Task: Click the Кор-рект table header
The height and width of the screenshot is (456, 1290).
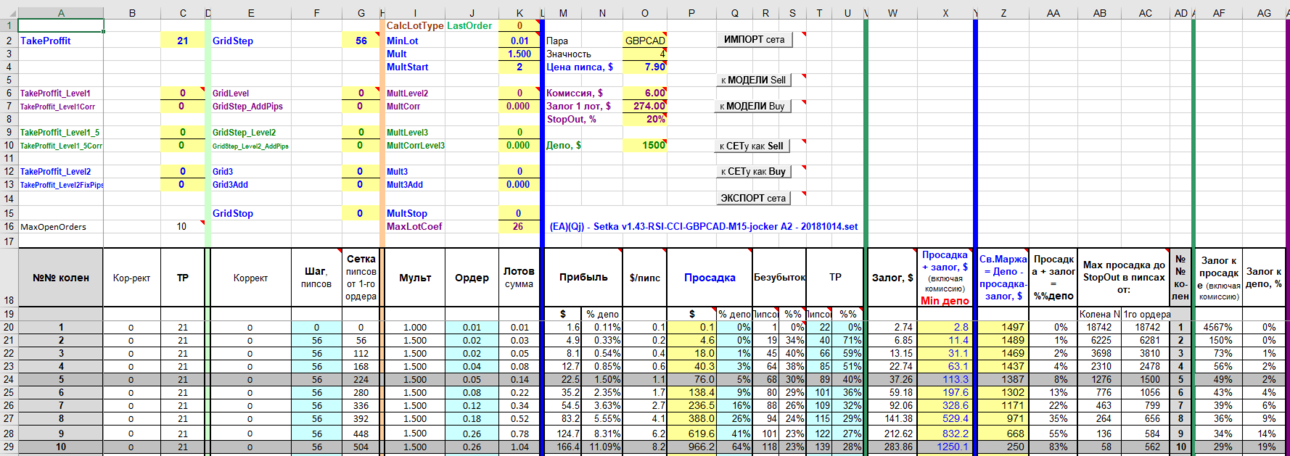Action: (x=131, y=277)
